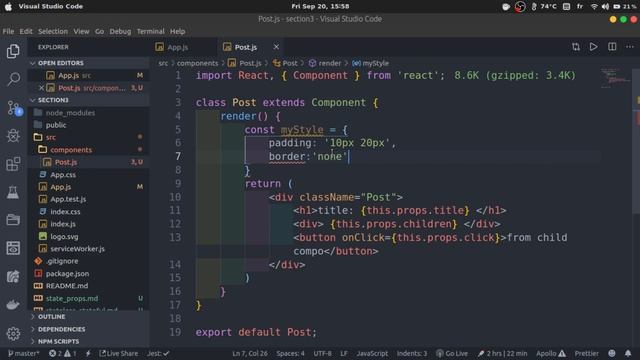Open the Terminal menu
Viewport: 640px width, 360px height.
[x=151, y=31]
